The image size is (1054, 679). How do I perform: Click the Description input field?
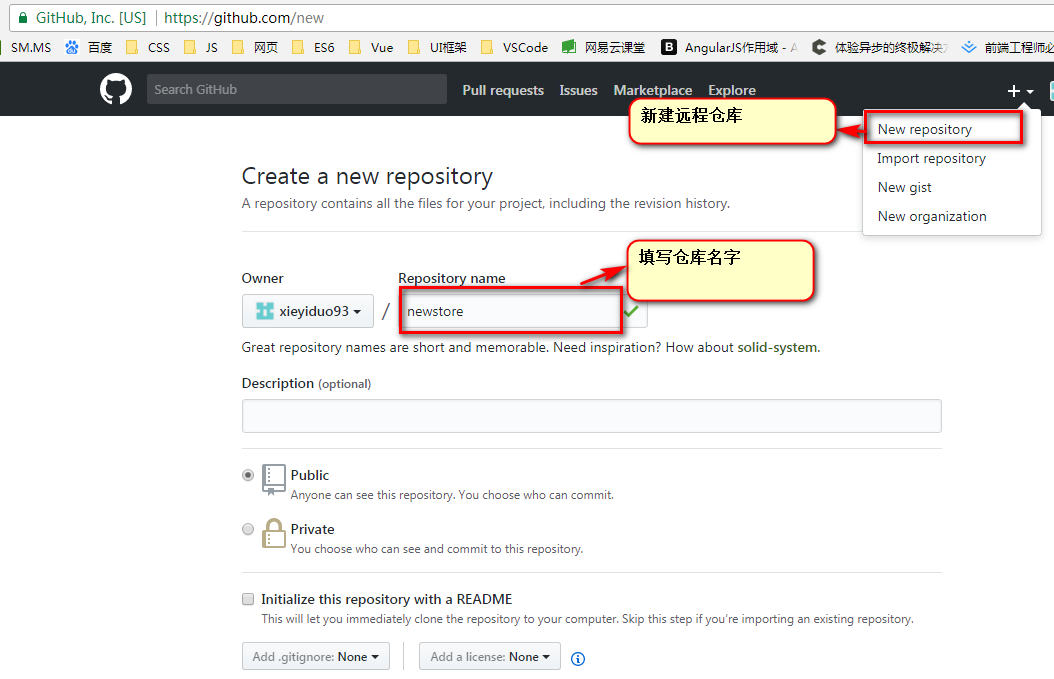click(592, 416)
